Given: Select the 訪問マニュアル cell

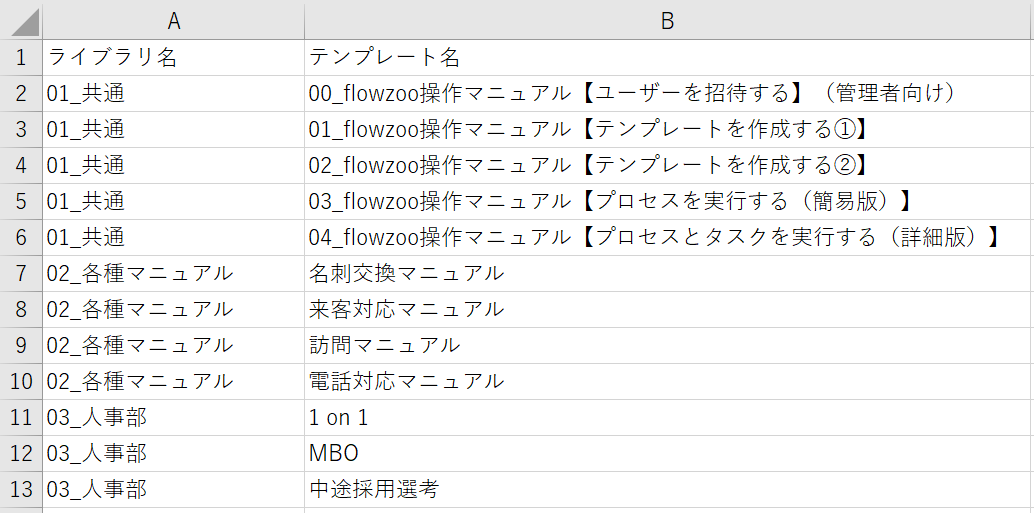Looking at the screenshot, I should [385, 345].
